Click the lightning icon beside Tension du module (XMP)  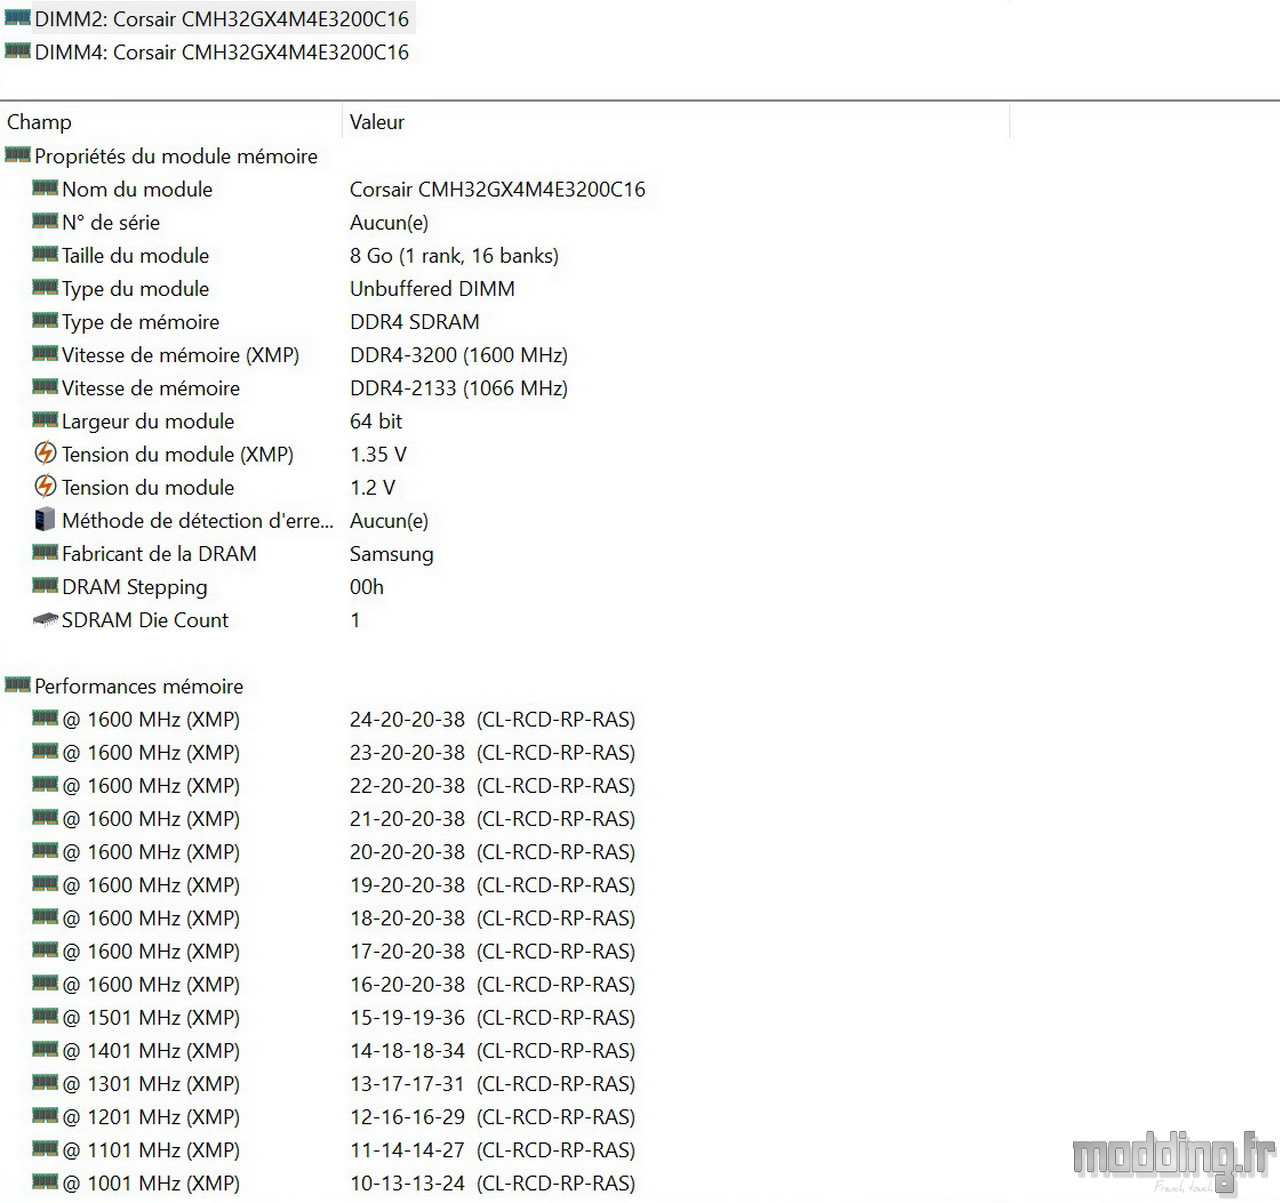click(45, 453)
